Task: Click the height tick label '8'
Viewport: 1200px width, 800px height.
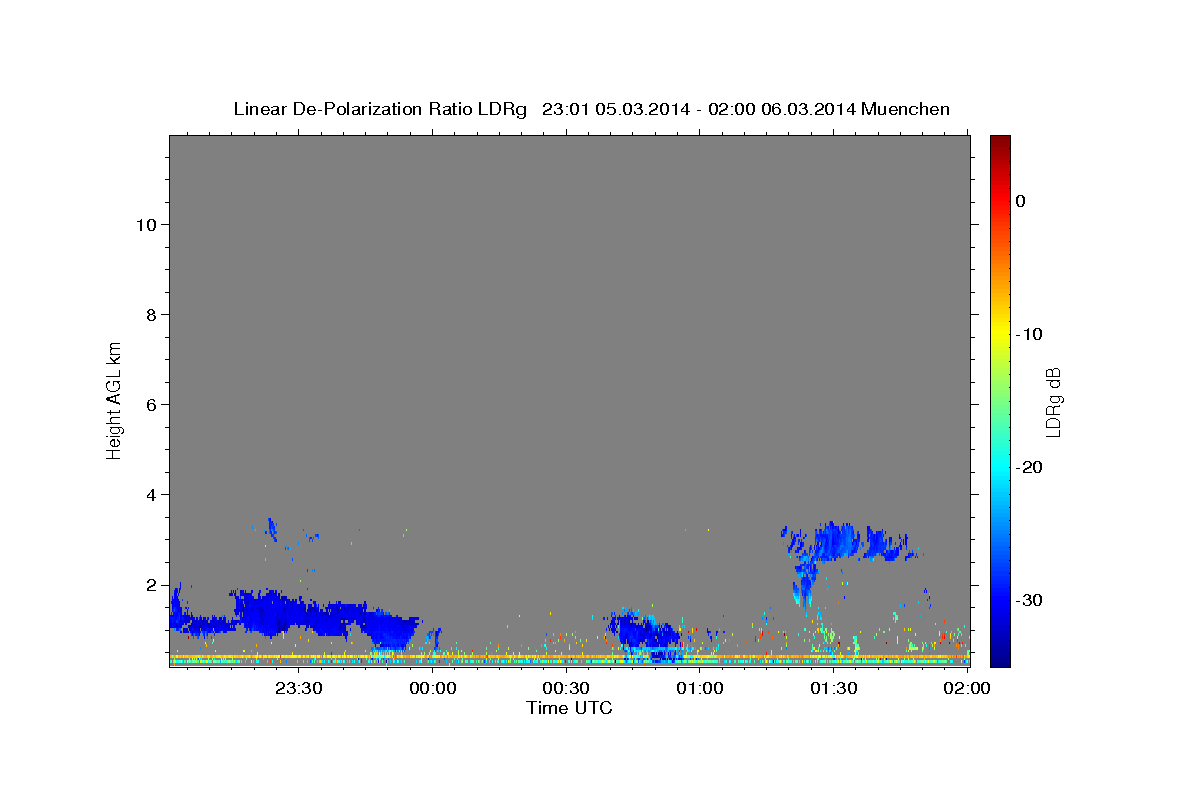Action: [x=151, y=314]
